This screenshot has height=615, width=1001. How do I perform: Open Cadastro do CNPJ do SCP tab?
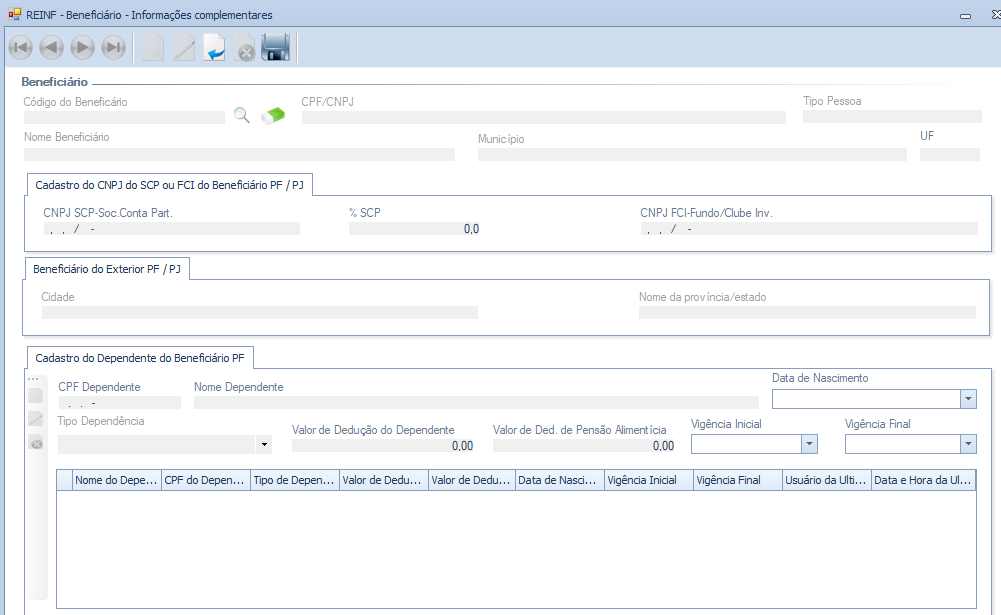click(169, 185)
